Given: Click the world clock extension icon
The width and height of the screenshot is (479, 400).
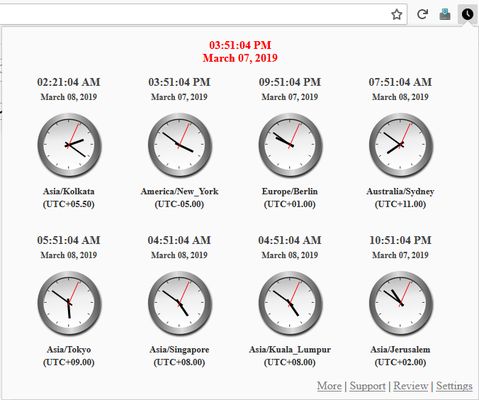Looking at the screenshot, I should pos(467,14).
